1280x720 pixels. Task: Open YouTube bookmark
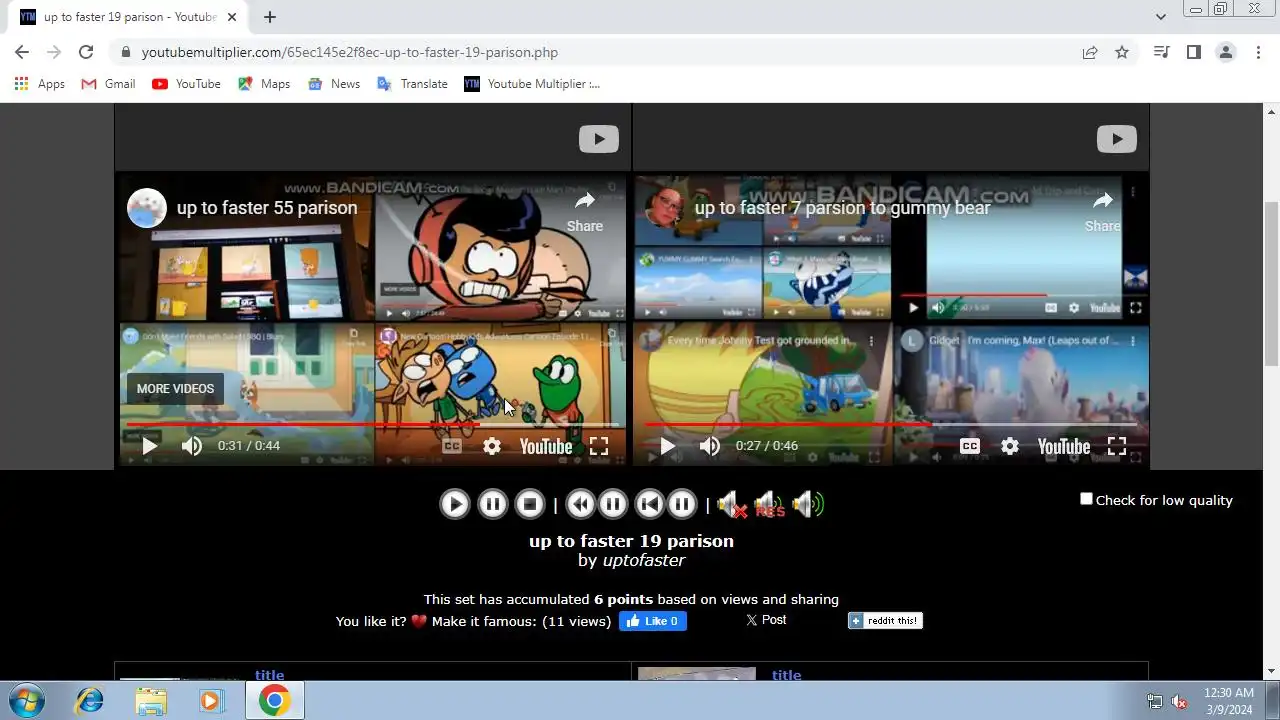coord(186,84)
